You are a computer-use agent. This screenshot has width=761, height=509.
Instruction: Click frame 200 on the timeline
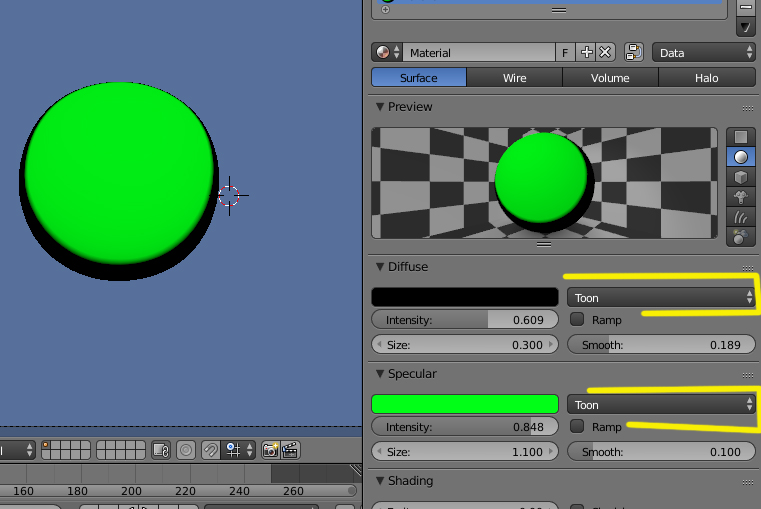click(x=132, y=491)
